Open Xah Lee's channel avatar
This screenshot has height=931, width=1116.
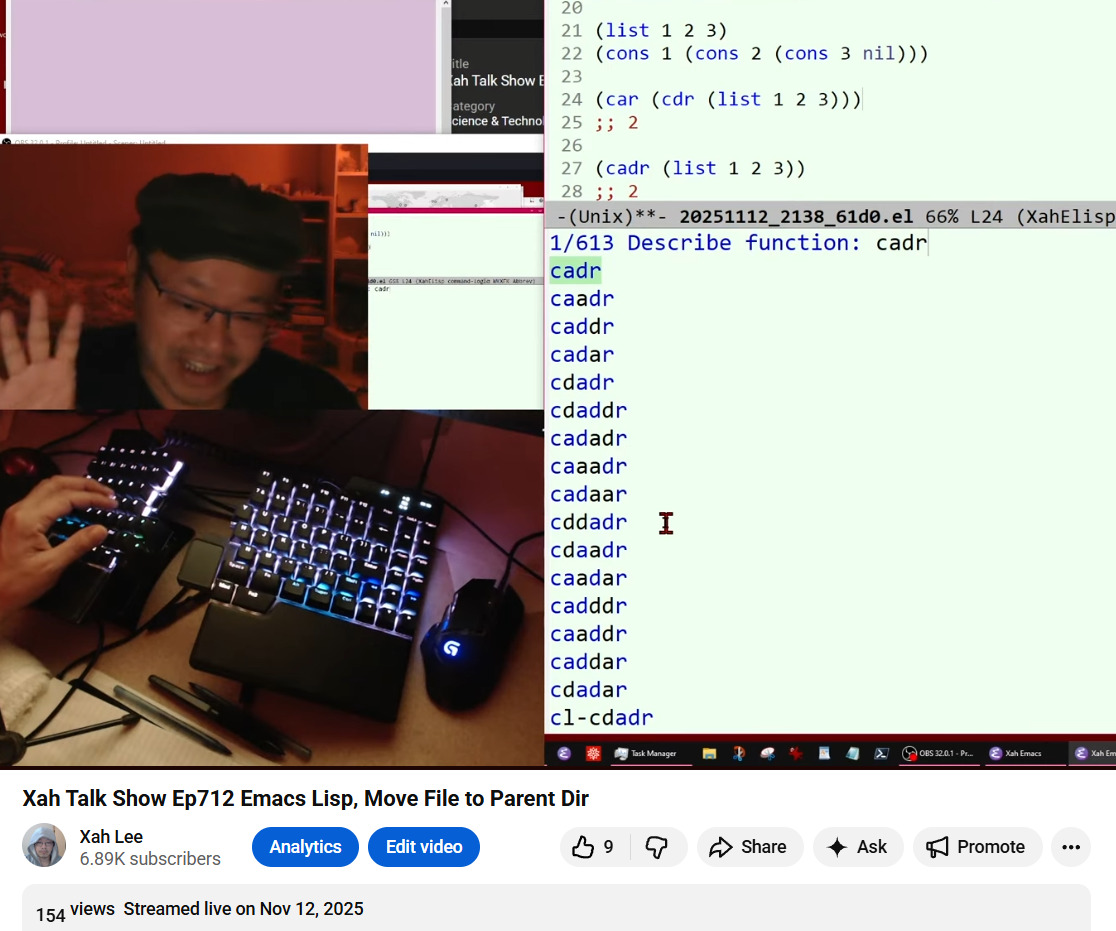pos(44,846)
